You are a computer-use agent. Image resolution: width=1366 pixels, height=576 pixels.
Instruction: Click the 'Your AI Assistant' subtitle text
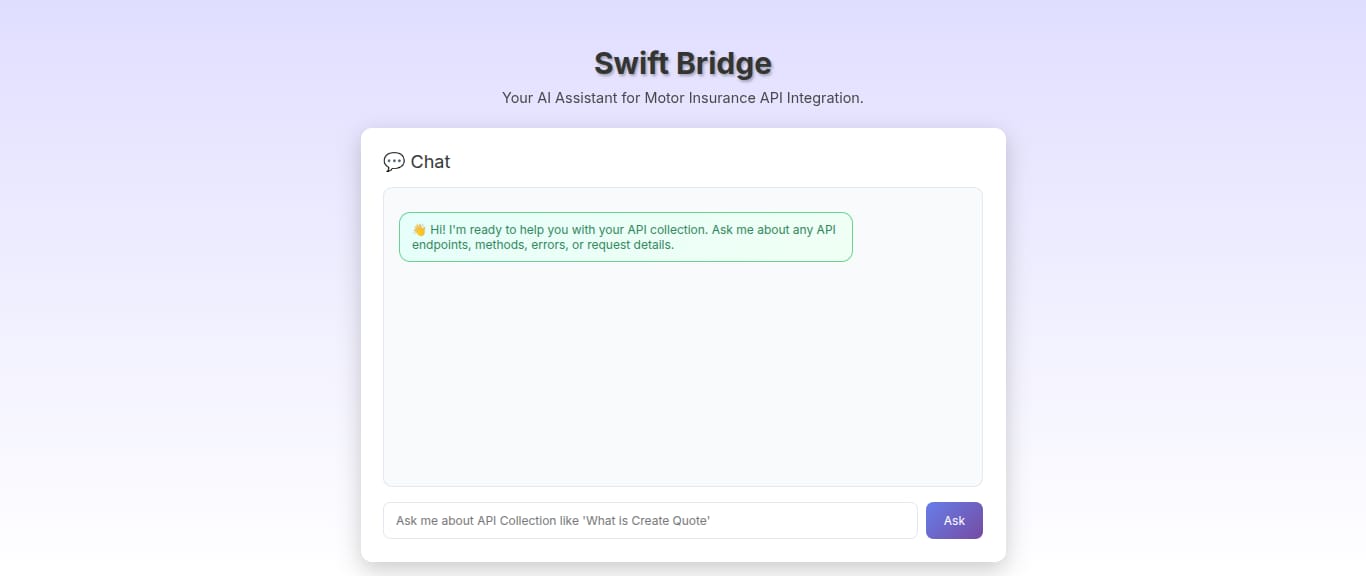682,98
